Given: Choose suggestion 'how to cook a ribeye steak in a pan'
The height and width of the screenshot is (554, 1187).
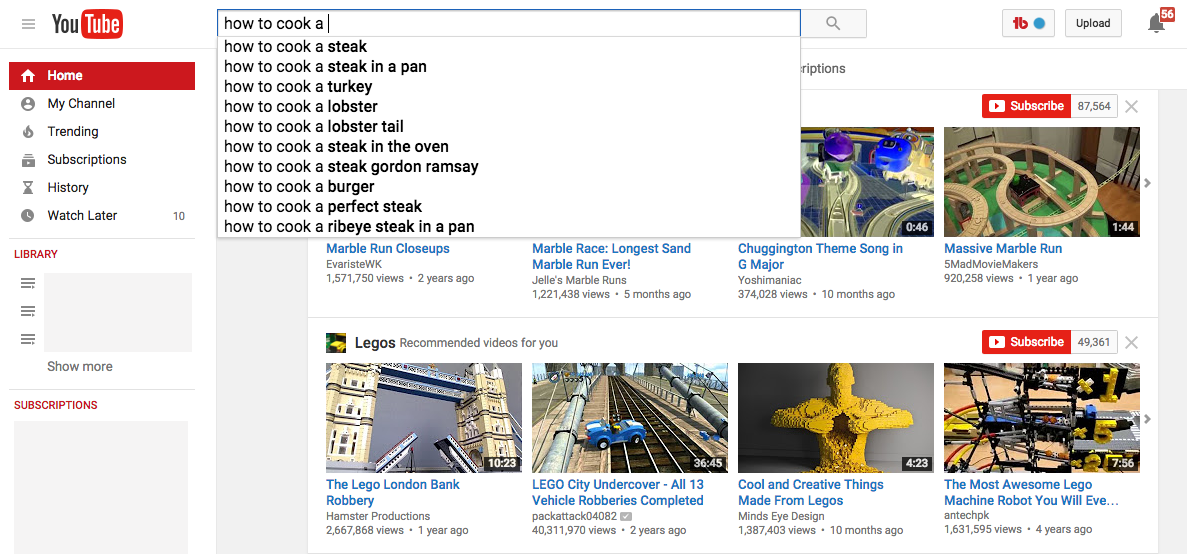Looking at the screenshot, I should 509,227.
